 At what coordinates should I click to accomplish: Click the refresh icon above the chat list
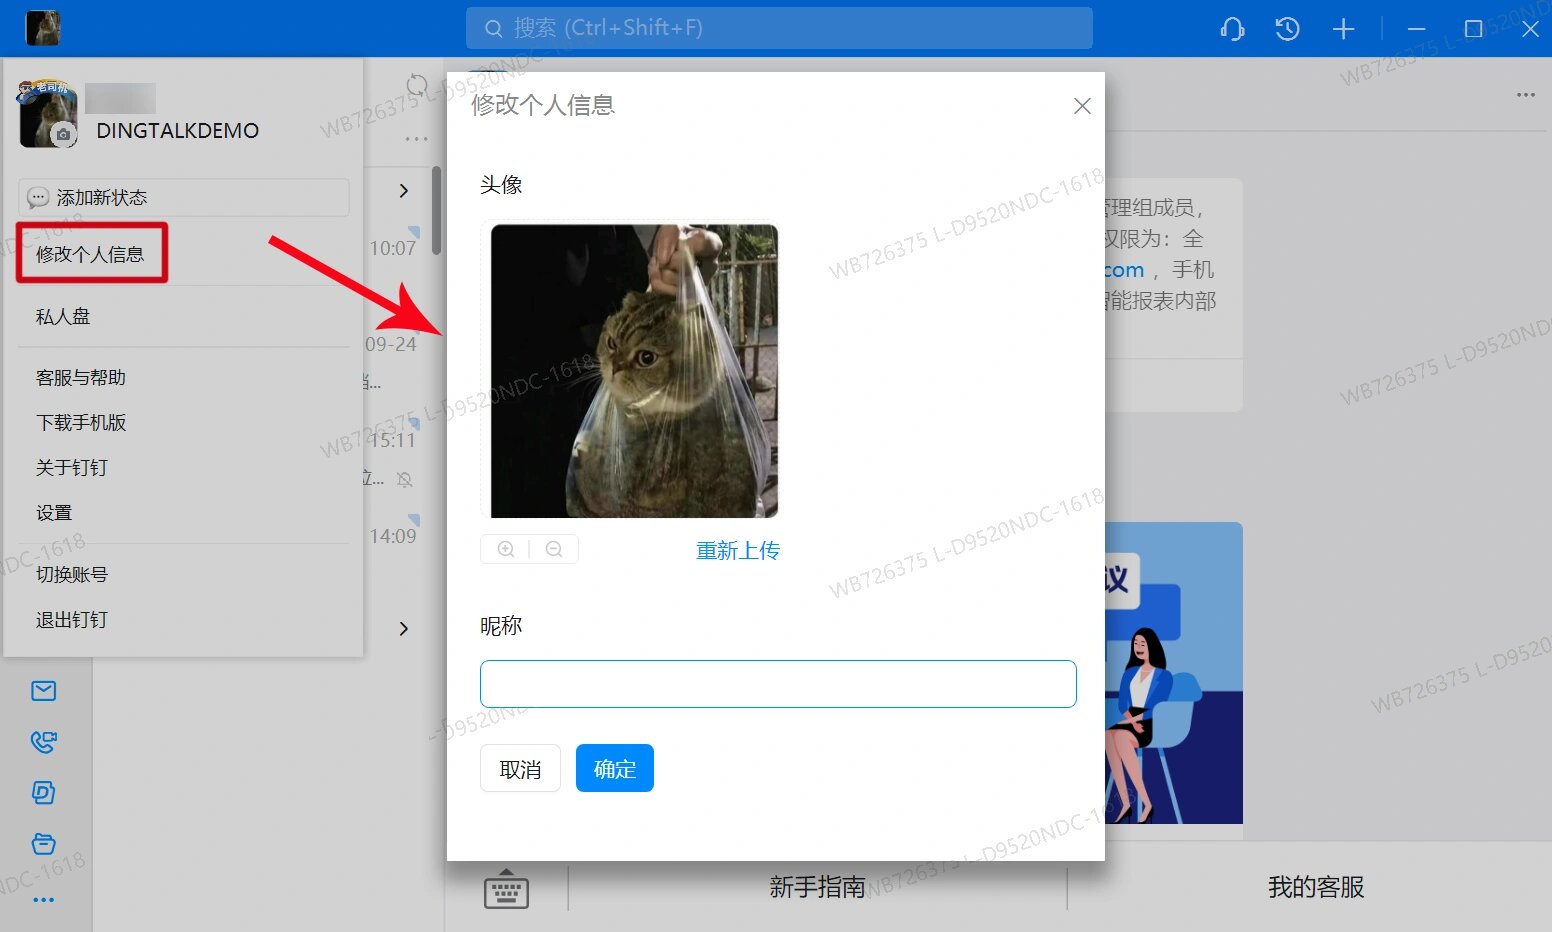click(x=417, y=86)
